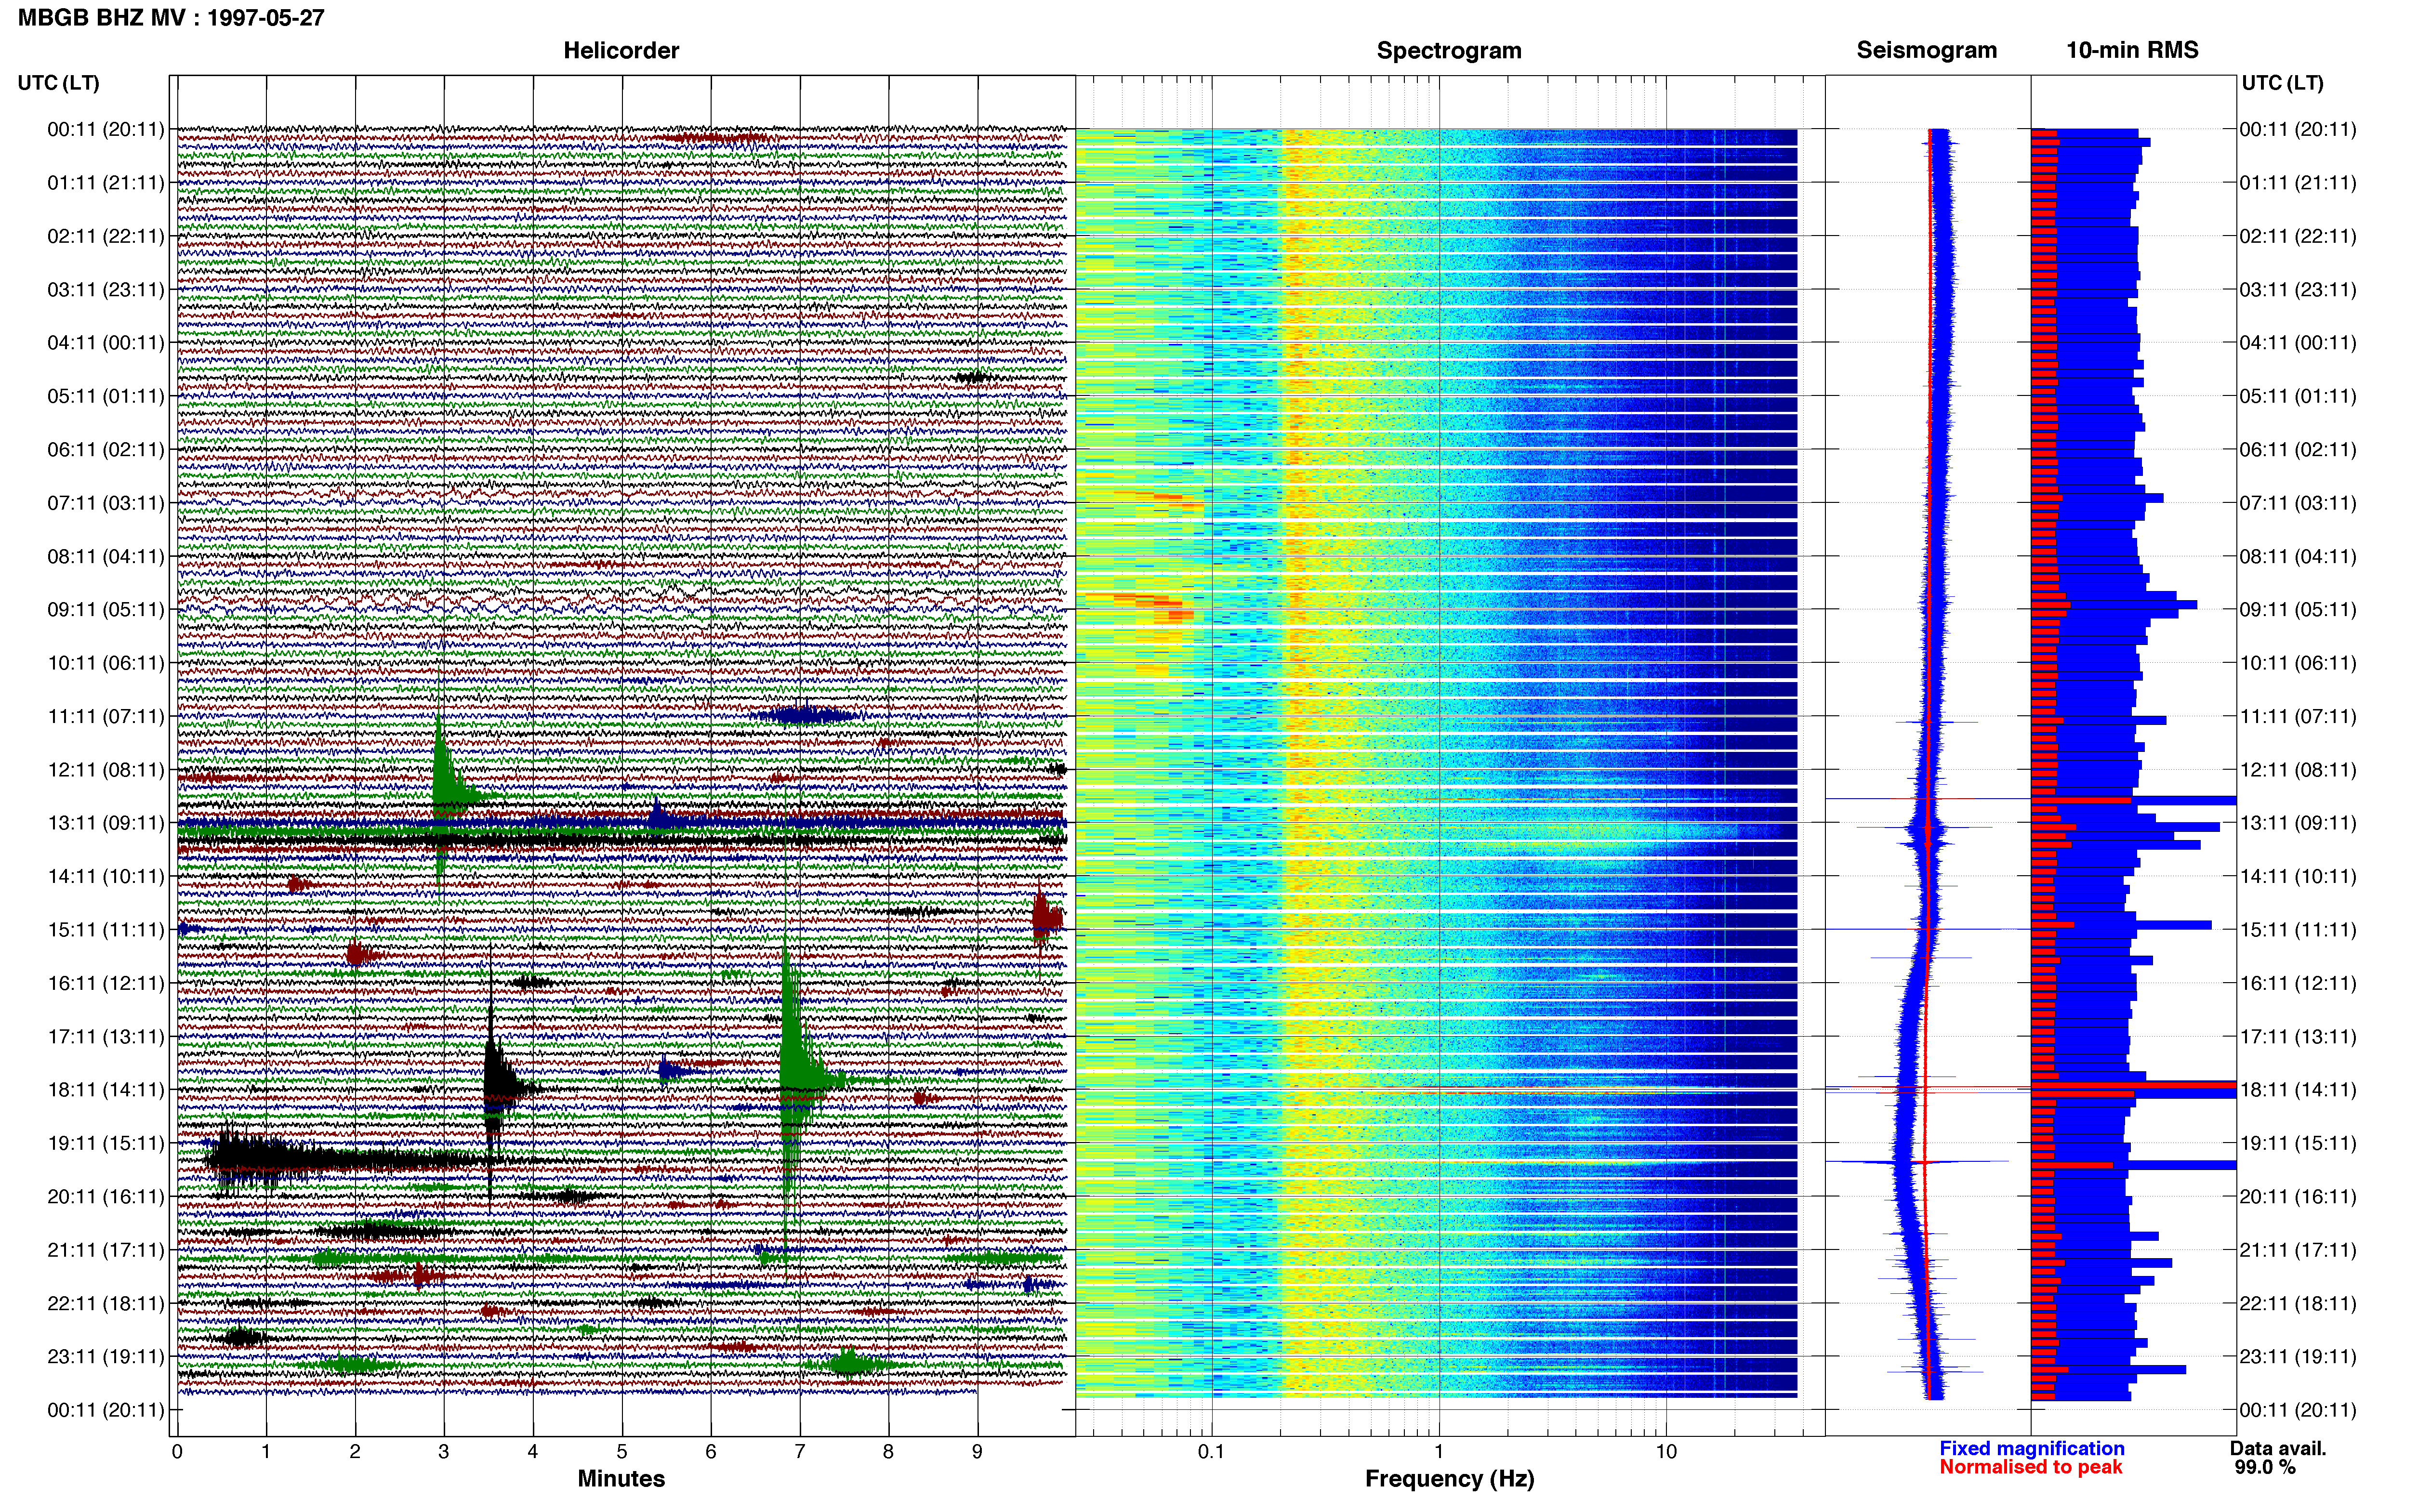
Task: Click the left-axis time label '08:11 (04:11)'
Action: tap(105, 556)
